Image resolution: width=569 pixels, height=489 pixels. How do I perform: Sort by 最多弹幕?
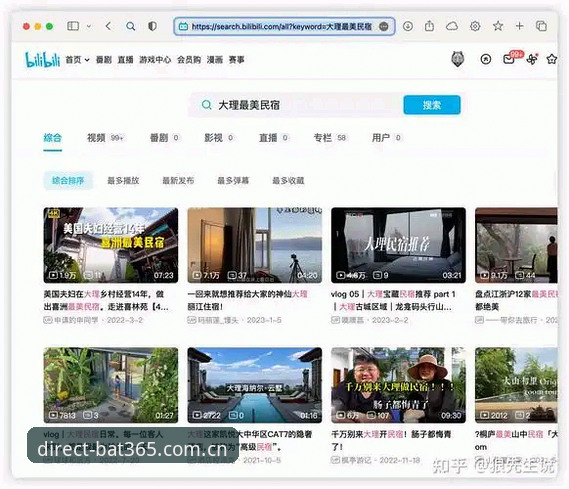coord(233,180)
